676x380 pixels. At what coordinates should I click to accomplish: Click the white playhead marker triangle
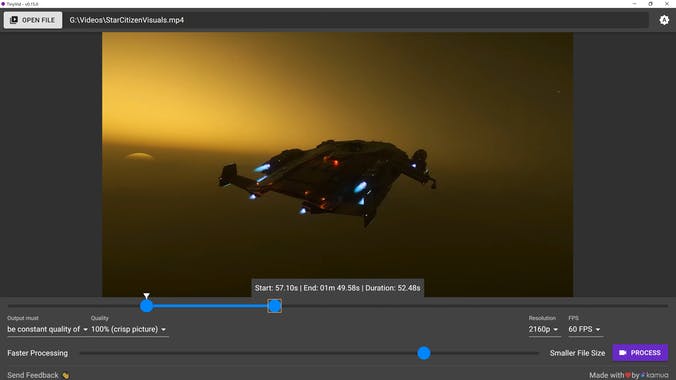(x=147, y=296)
